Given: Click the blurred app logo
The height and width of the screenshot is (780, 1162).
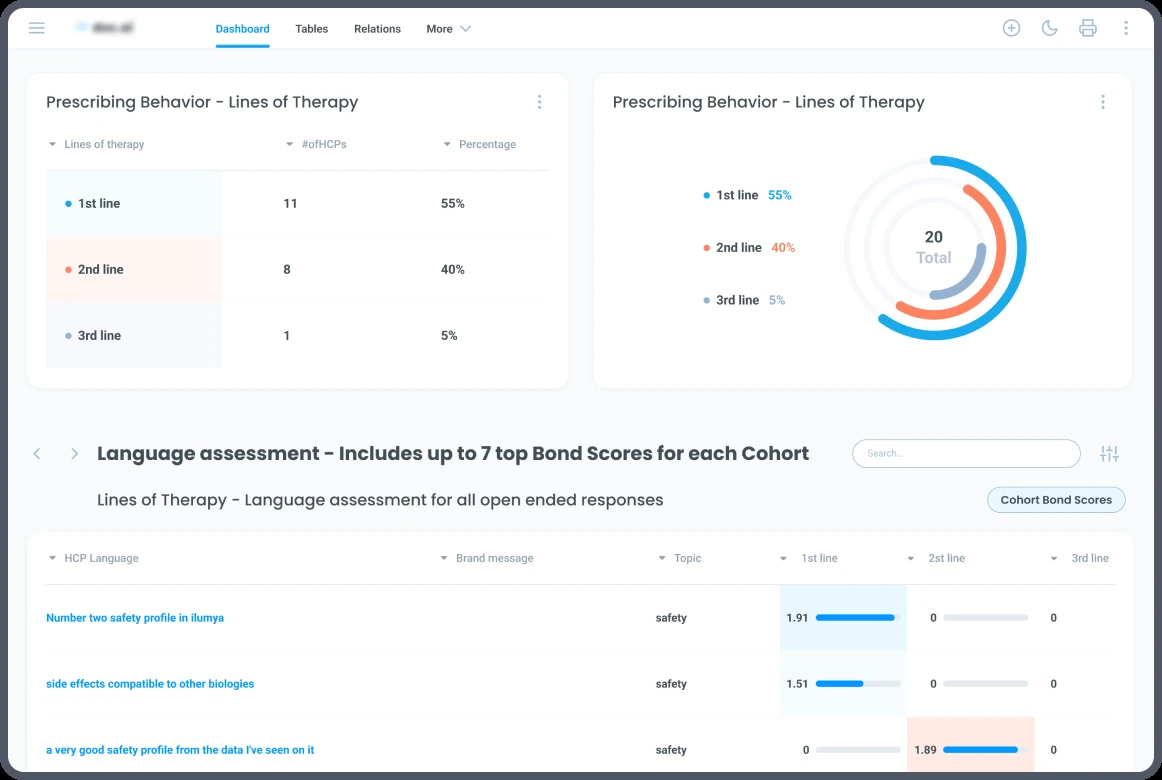Looking at the screenshot, I should click(106, 28).
